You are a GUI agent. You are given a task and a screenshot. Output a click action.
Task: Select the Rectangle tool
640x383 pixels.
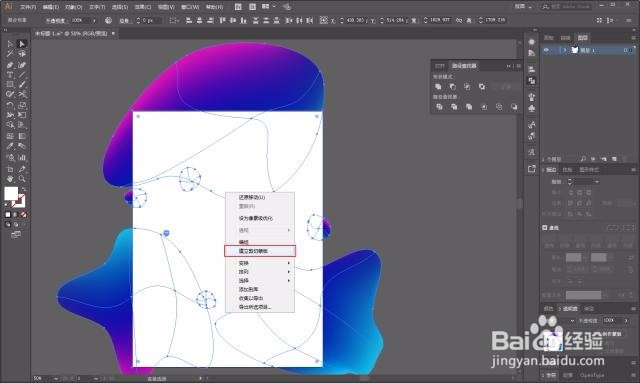pos(10,85)
